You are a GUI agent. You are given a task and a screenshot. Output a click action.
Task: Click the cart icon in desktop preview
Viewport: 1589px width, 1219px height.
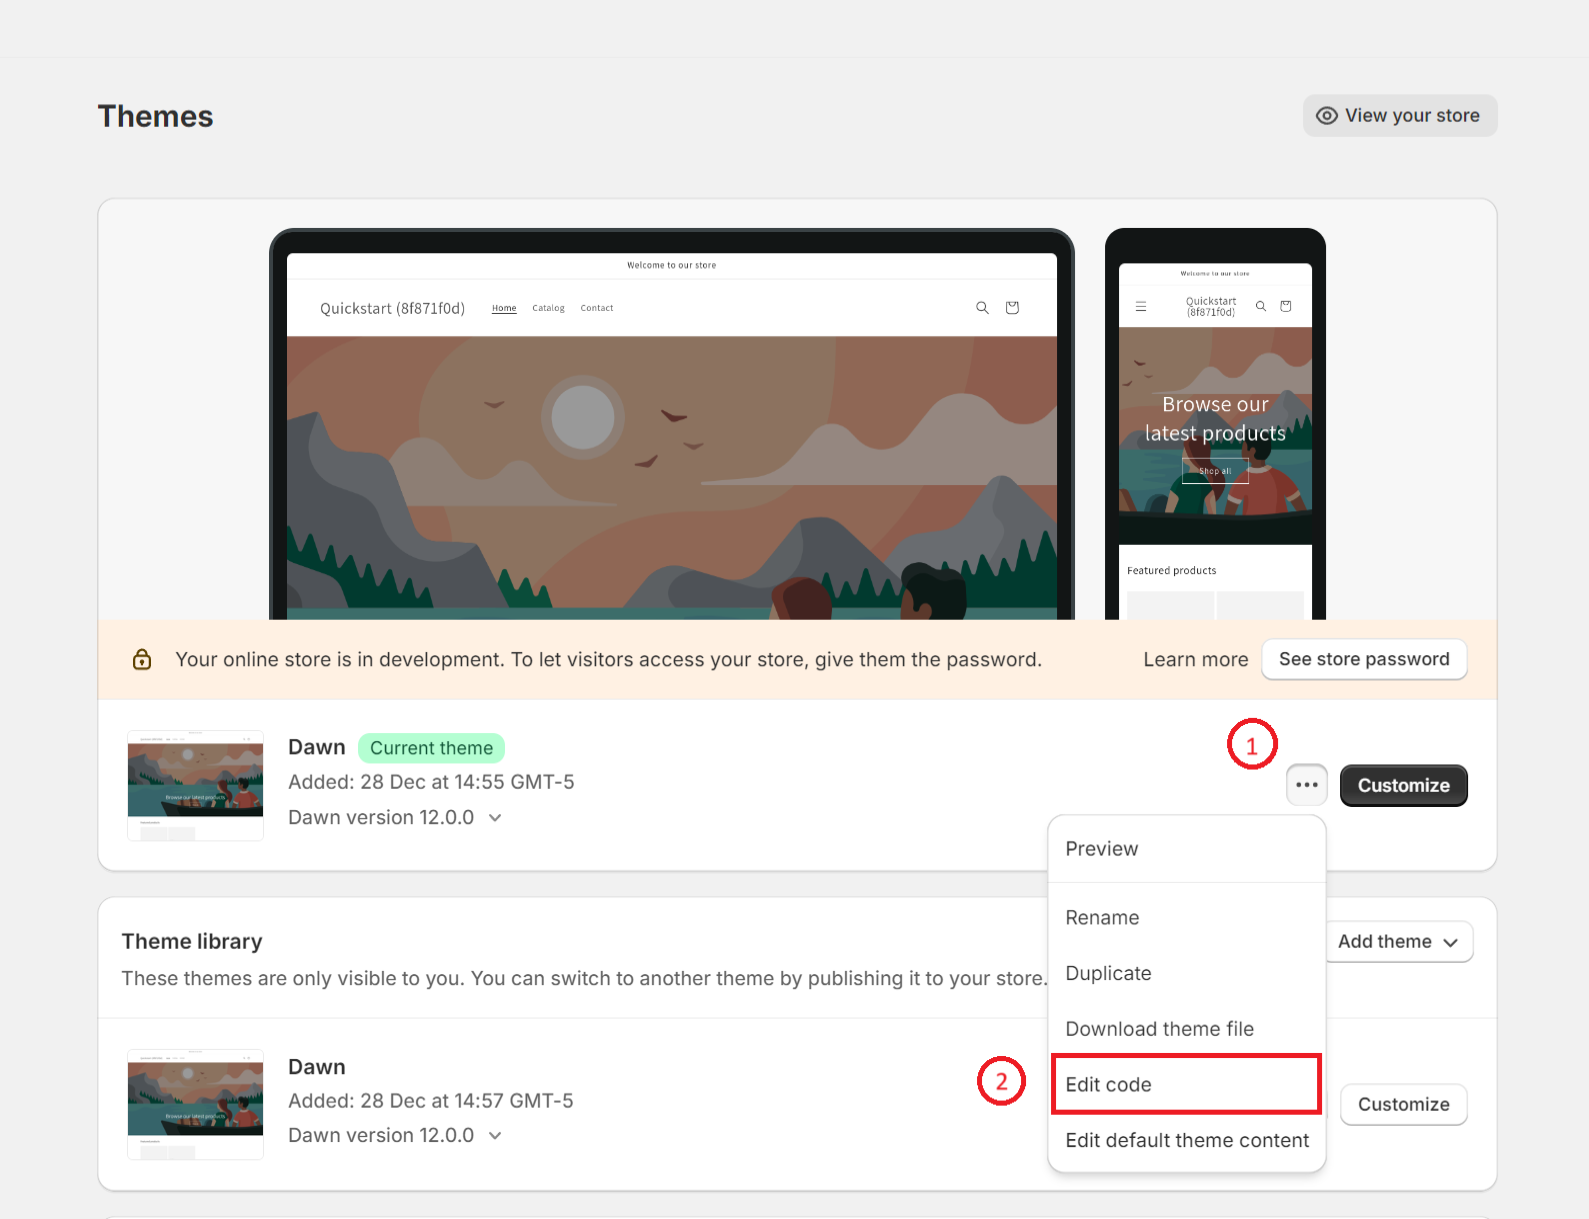click(1012, 308)
